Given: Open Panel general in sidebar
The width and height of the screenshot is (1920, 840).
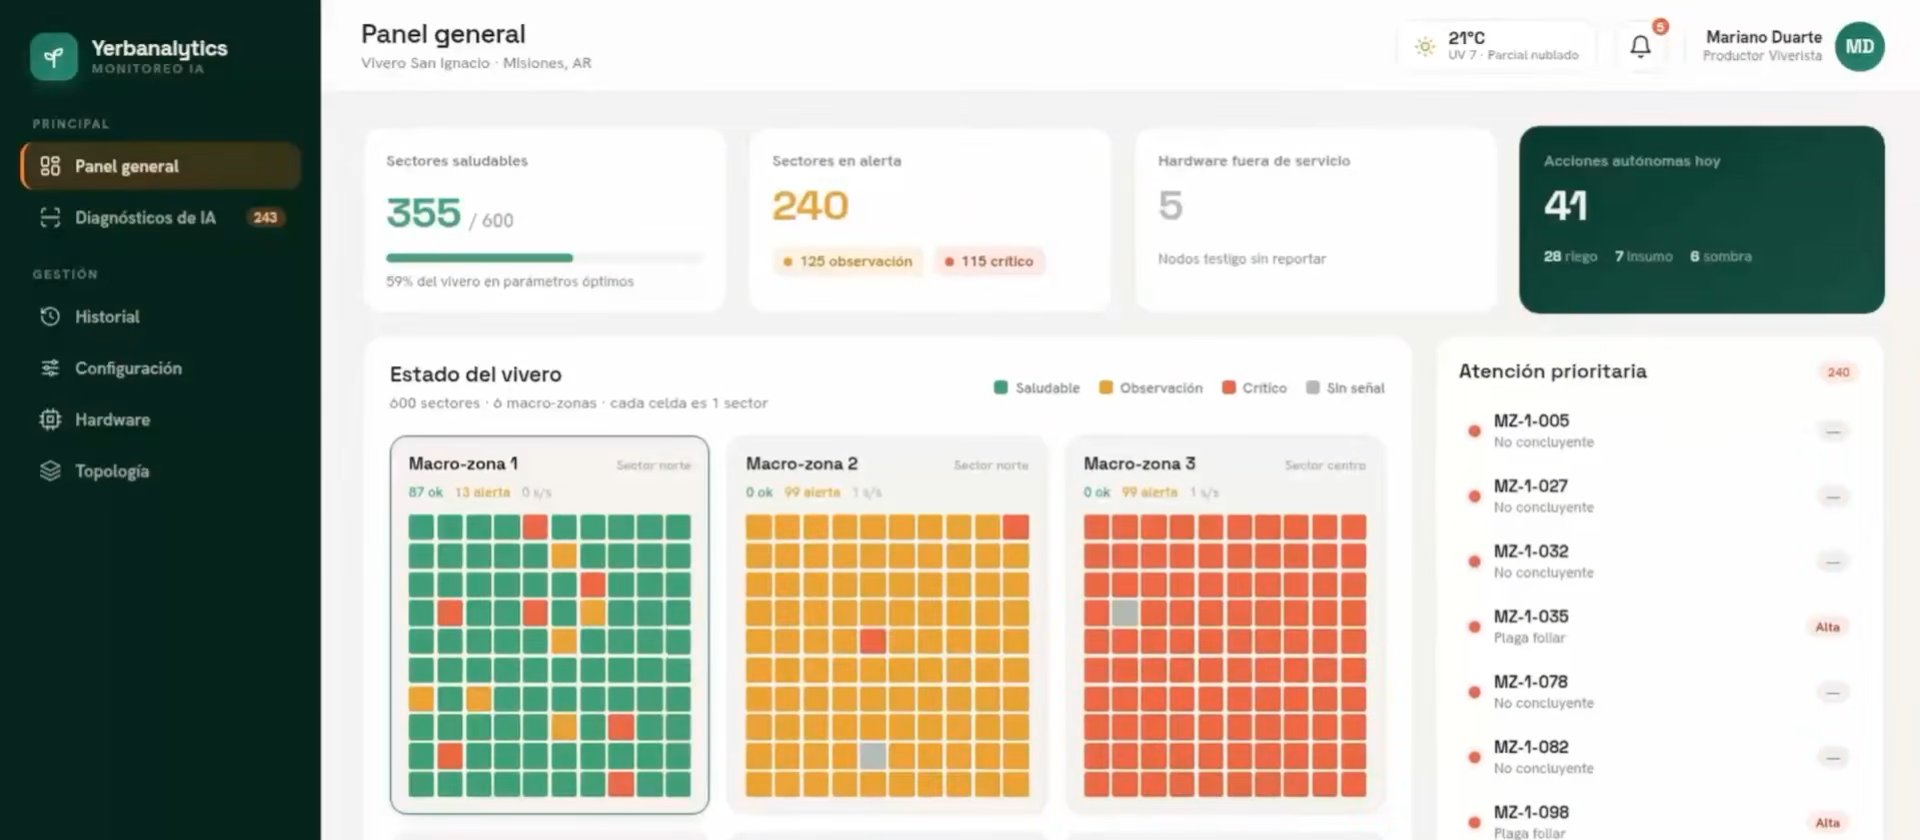Looking at the screenshot, I should pos(160,166).
